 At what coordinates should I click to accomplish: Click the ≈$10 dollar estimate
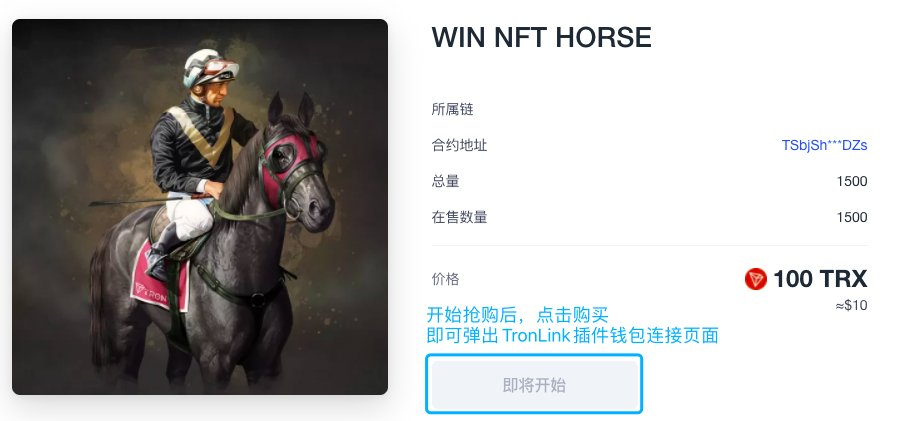[x=851, y=306]
